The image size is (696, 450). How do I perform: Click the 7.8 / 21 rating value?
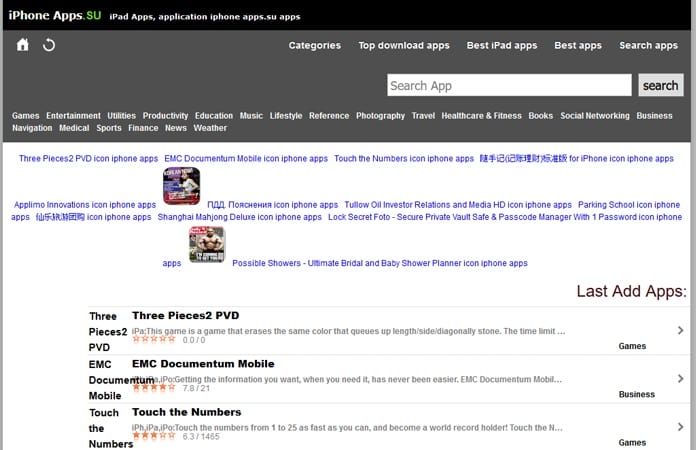[196, 388]
